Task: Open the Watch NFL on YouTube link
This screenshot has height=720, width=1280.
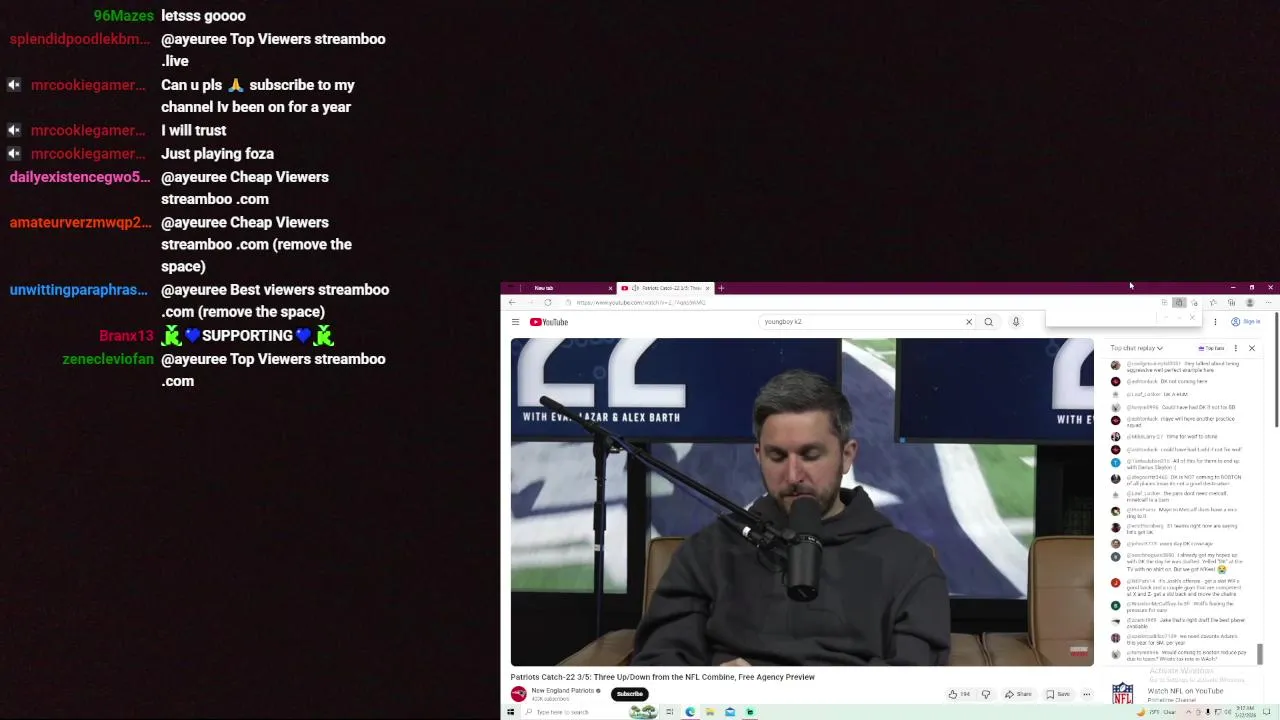Action: click(x=1185, y=691)
